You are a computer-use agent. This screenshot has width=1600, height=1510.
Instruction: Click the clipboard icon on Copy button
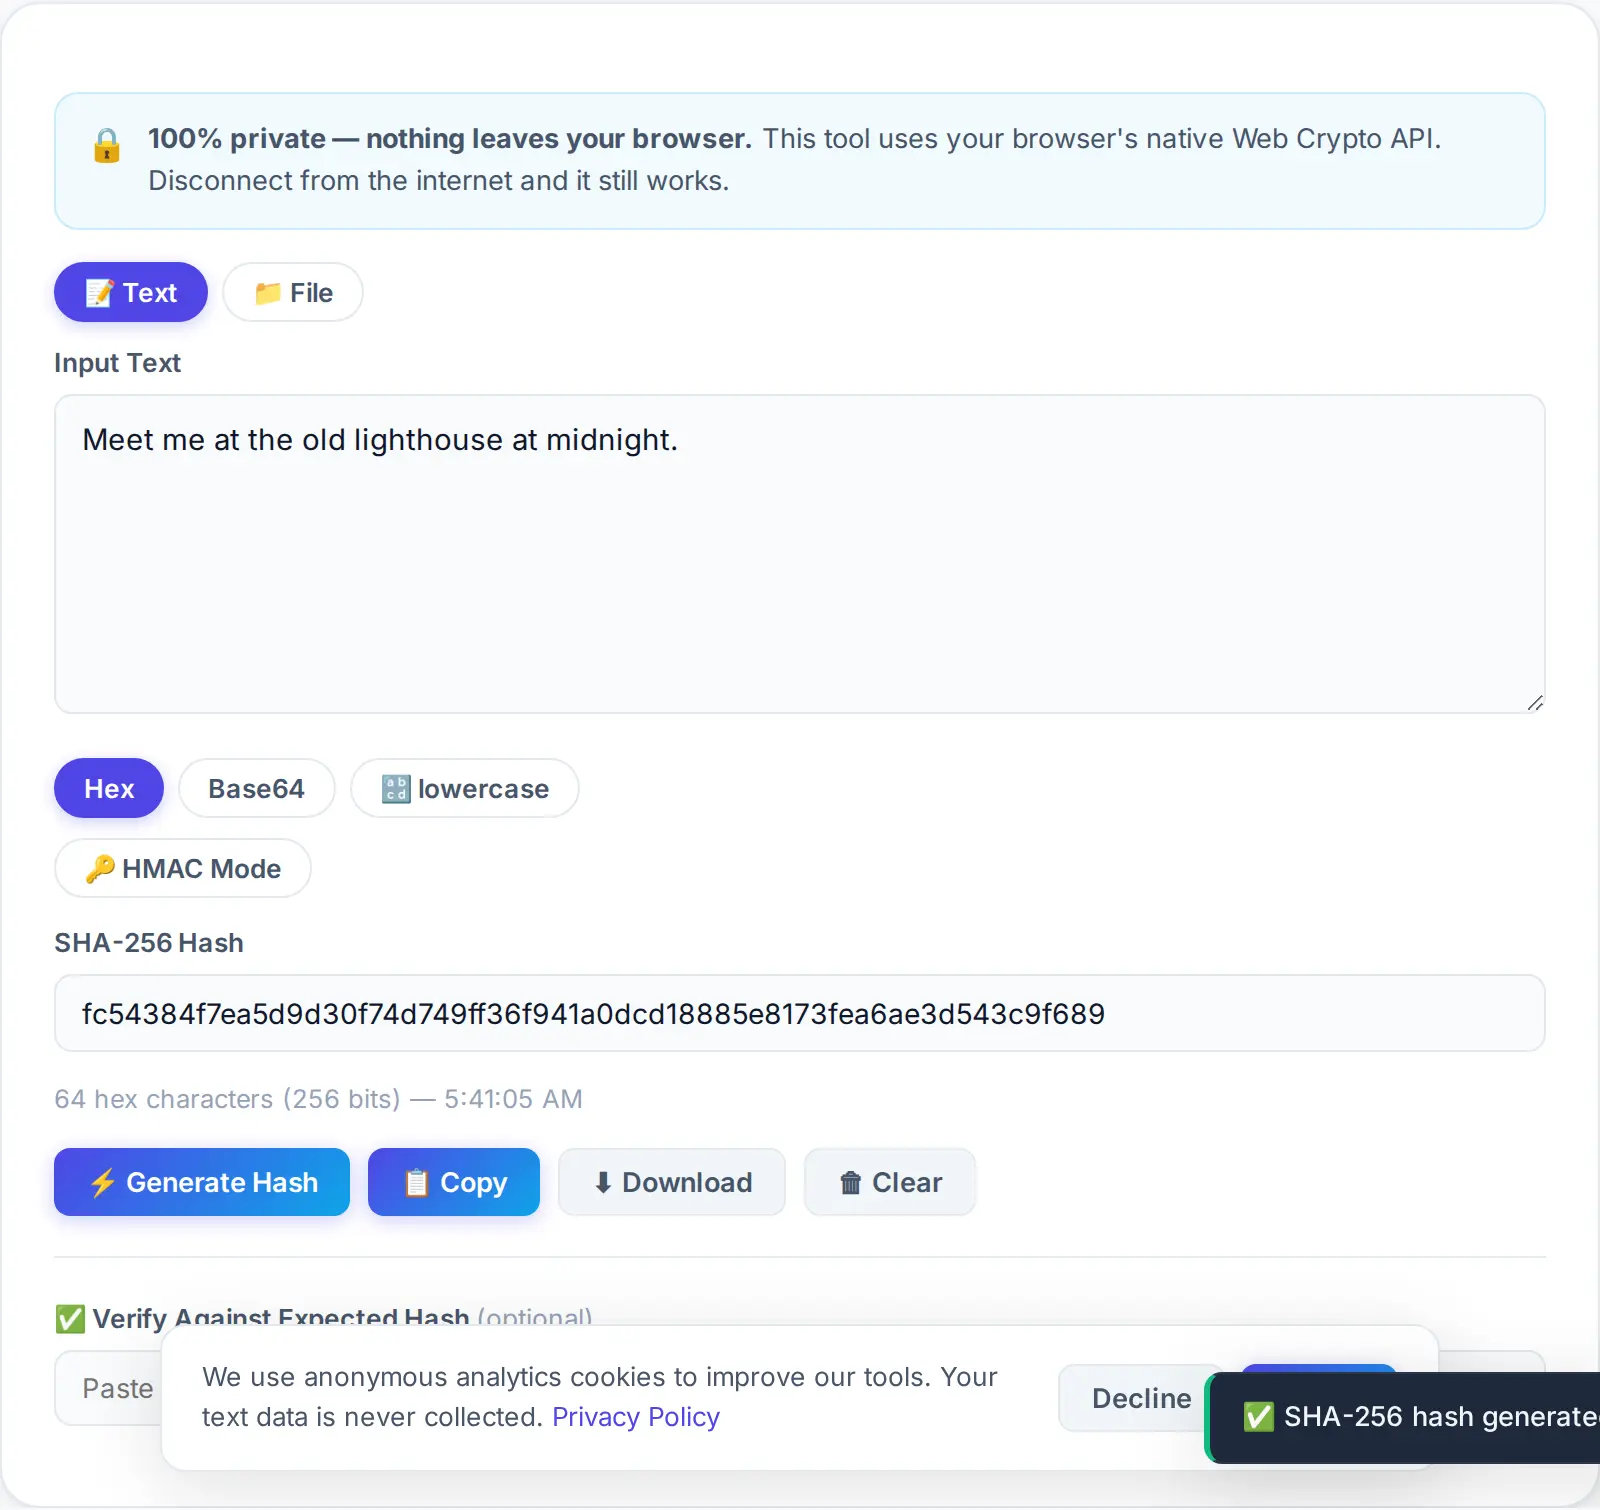pyautogui.click(x=416, y=1182)
